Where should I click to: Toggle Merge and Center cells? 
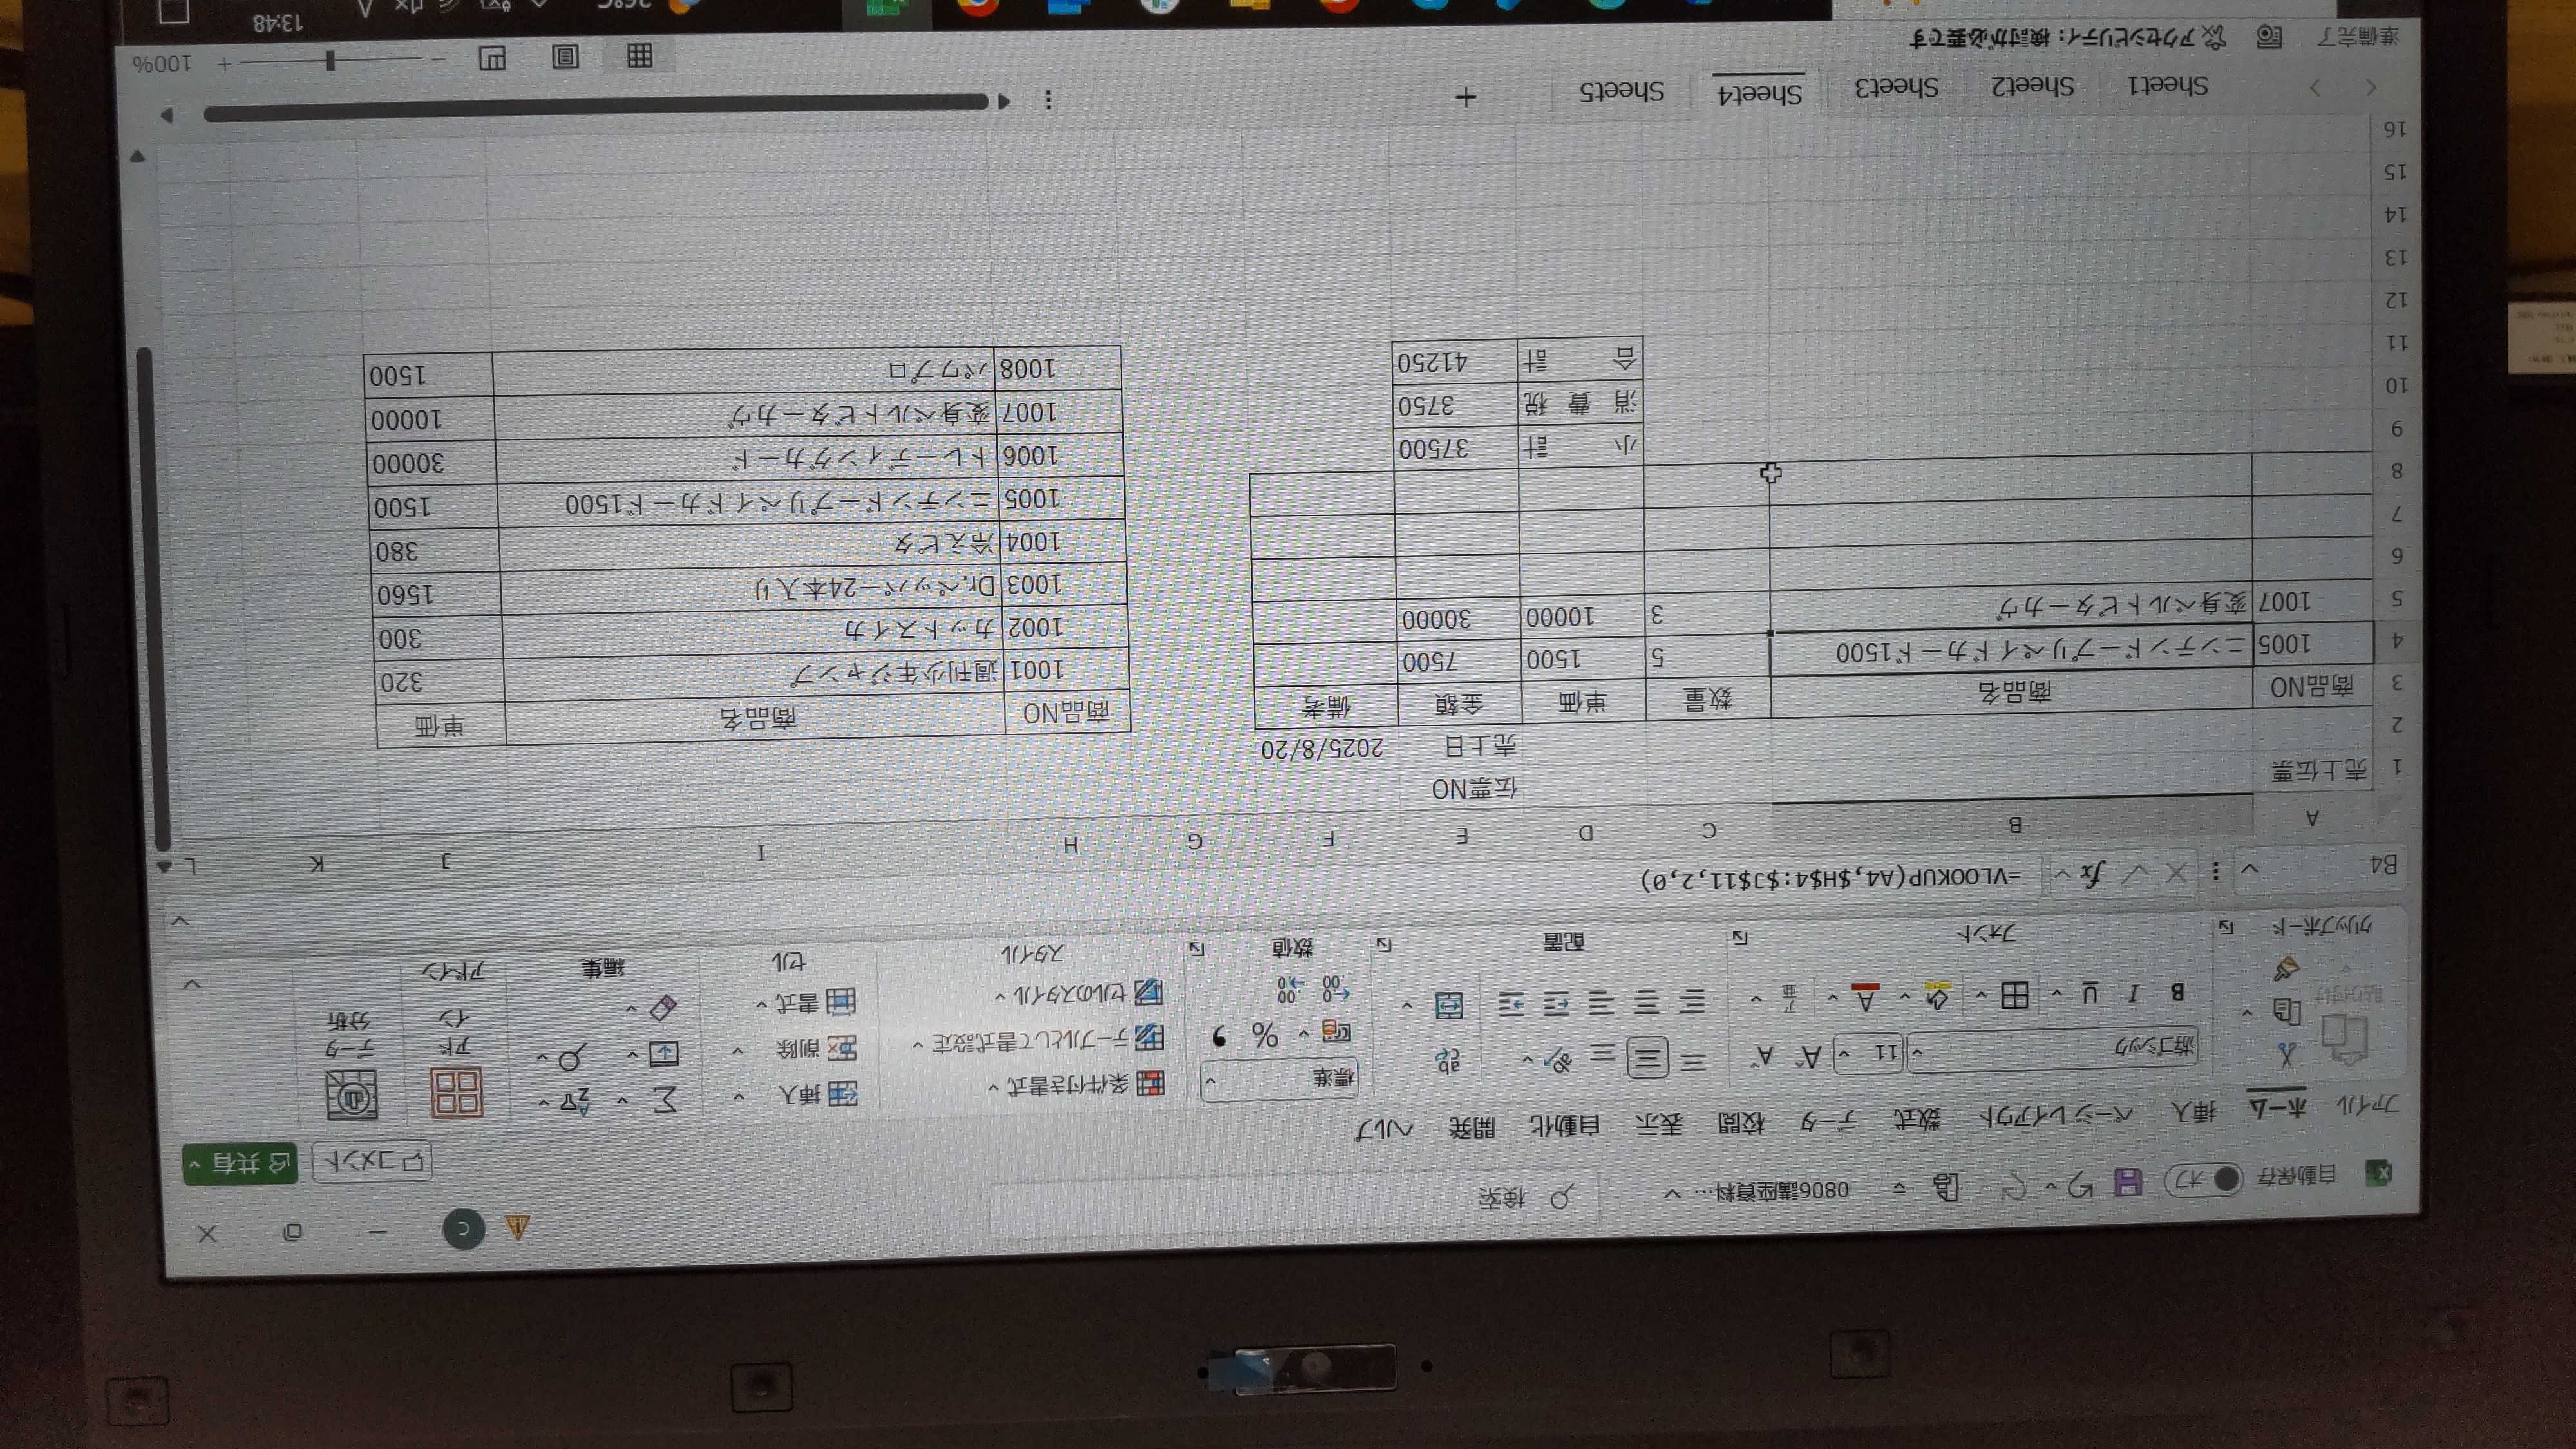click(1449, 1005)
